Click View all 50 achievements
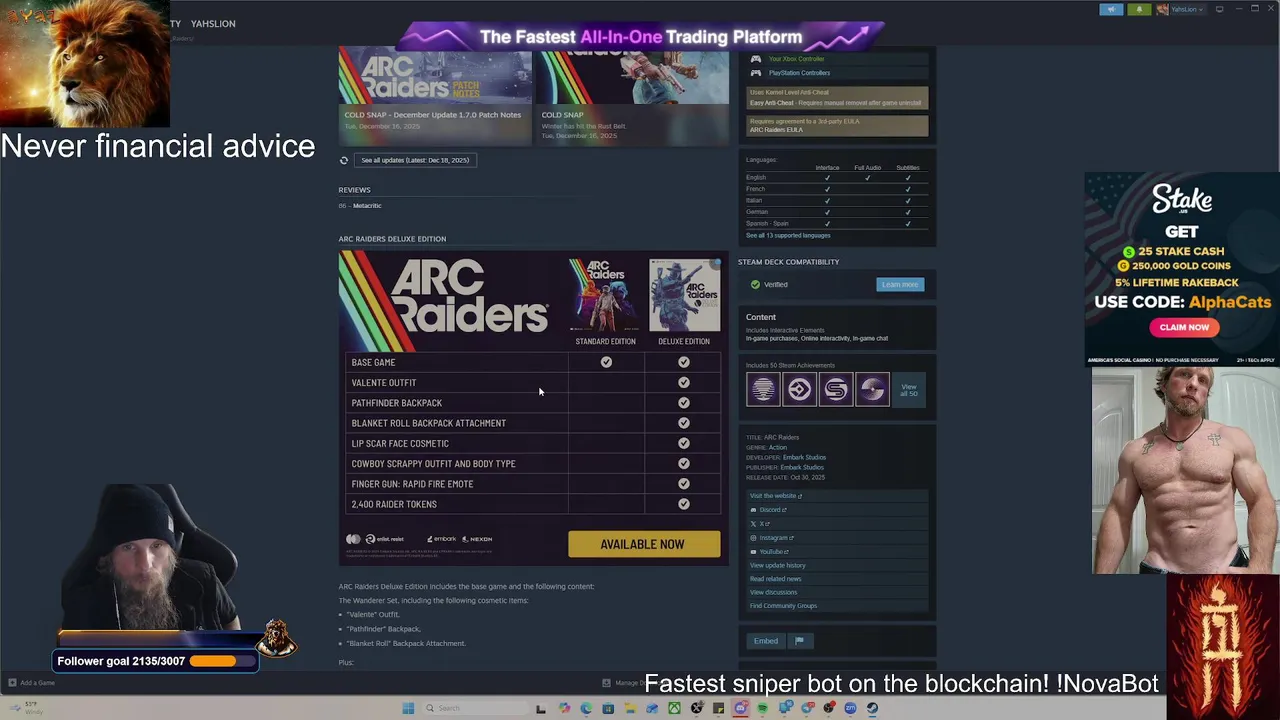Screen dimensions: 1280x720 click(x=908, y=390)
